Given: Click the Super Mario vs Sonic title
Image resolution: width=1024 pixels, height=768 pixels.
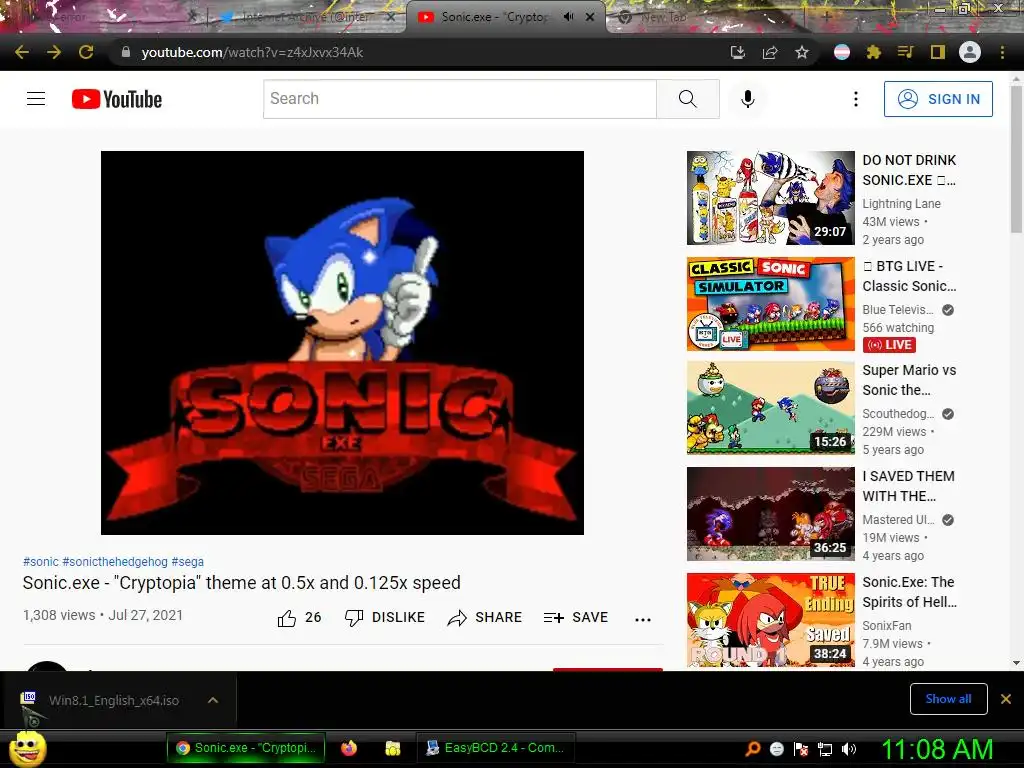Looking at the screenshot, I should (x=909, y=380).
